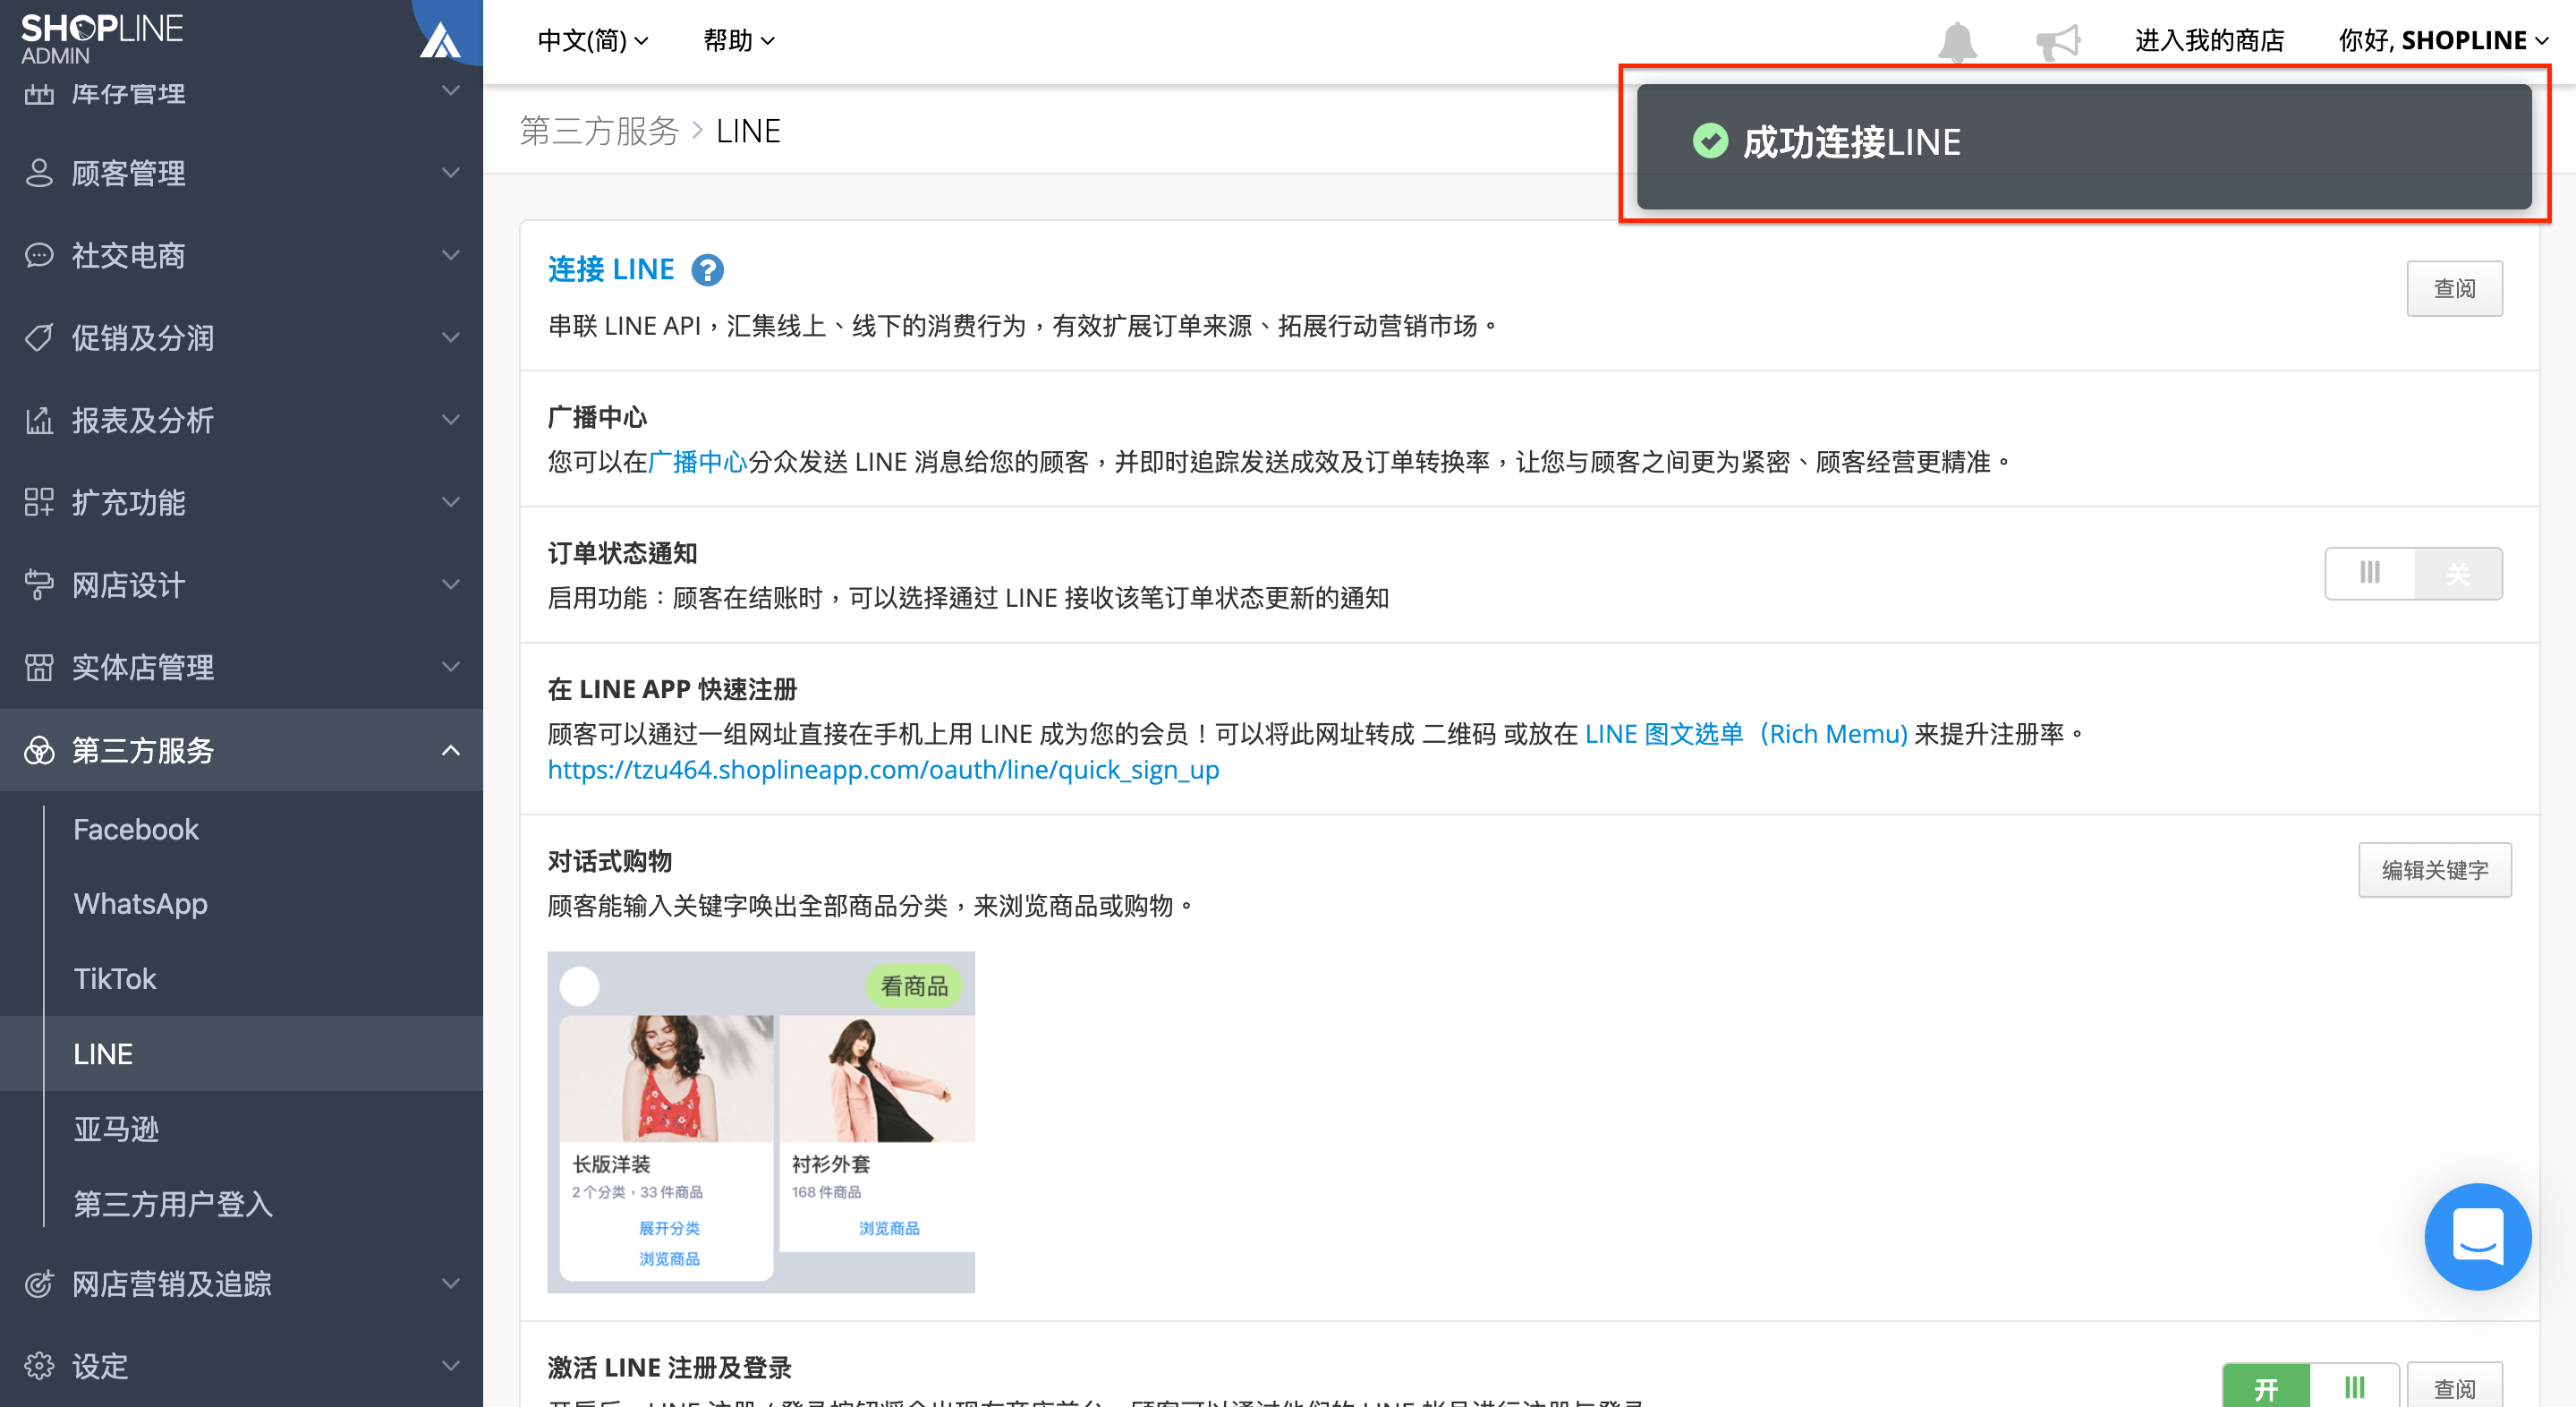
Task: Click the 编辑关键字 button
Action: coord(2434,871)
